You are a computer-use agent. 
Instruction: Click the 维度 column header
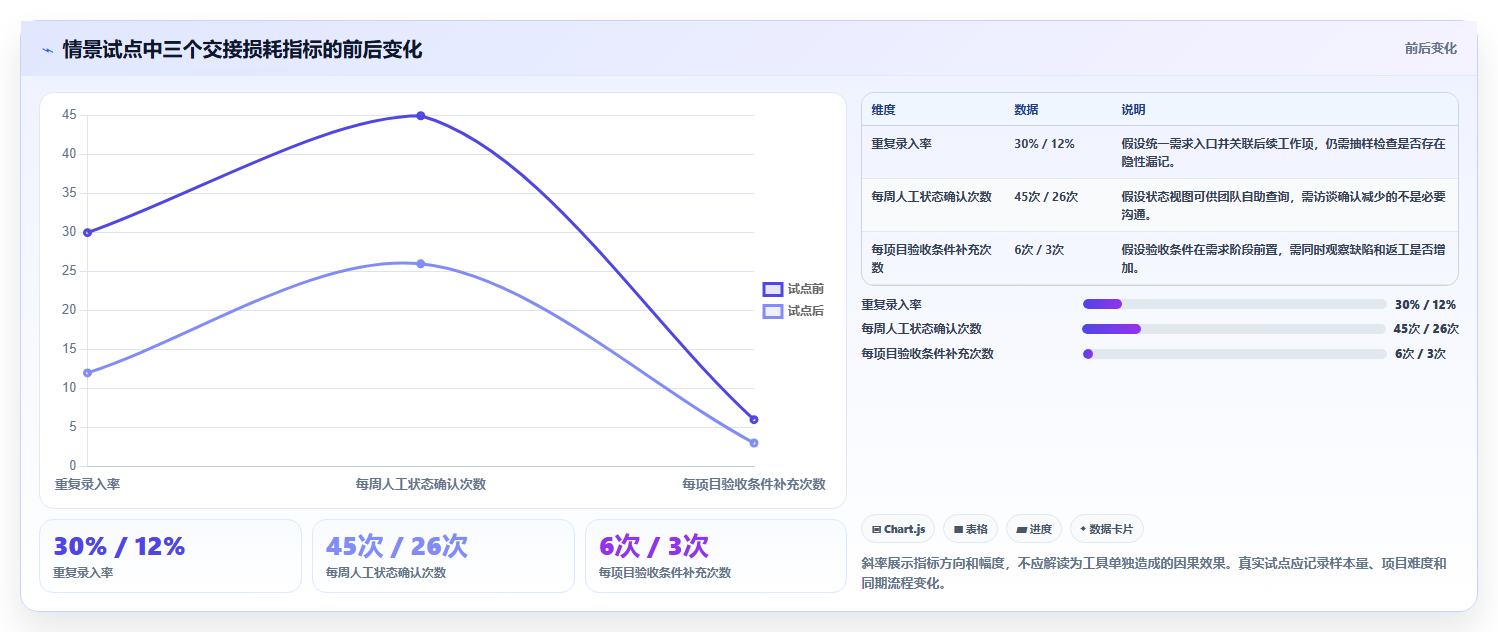click(884, 109)
